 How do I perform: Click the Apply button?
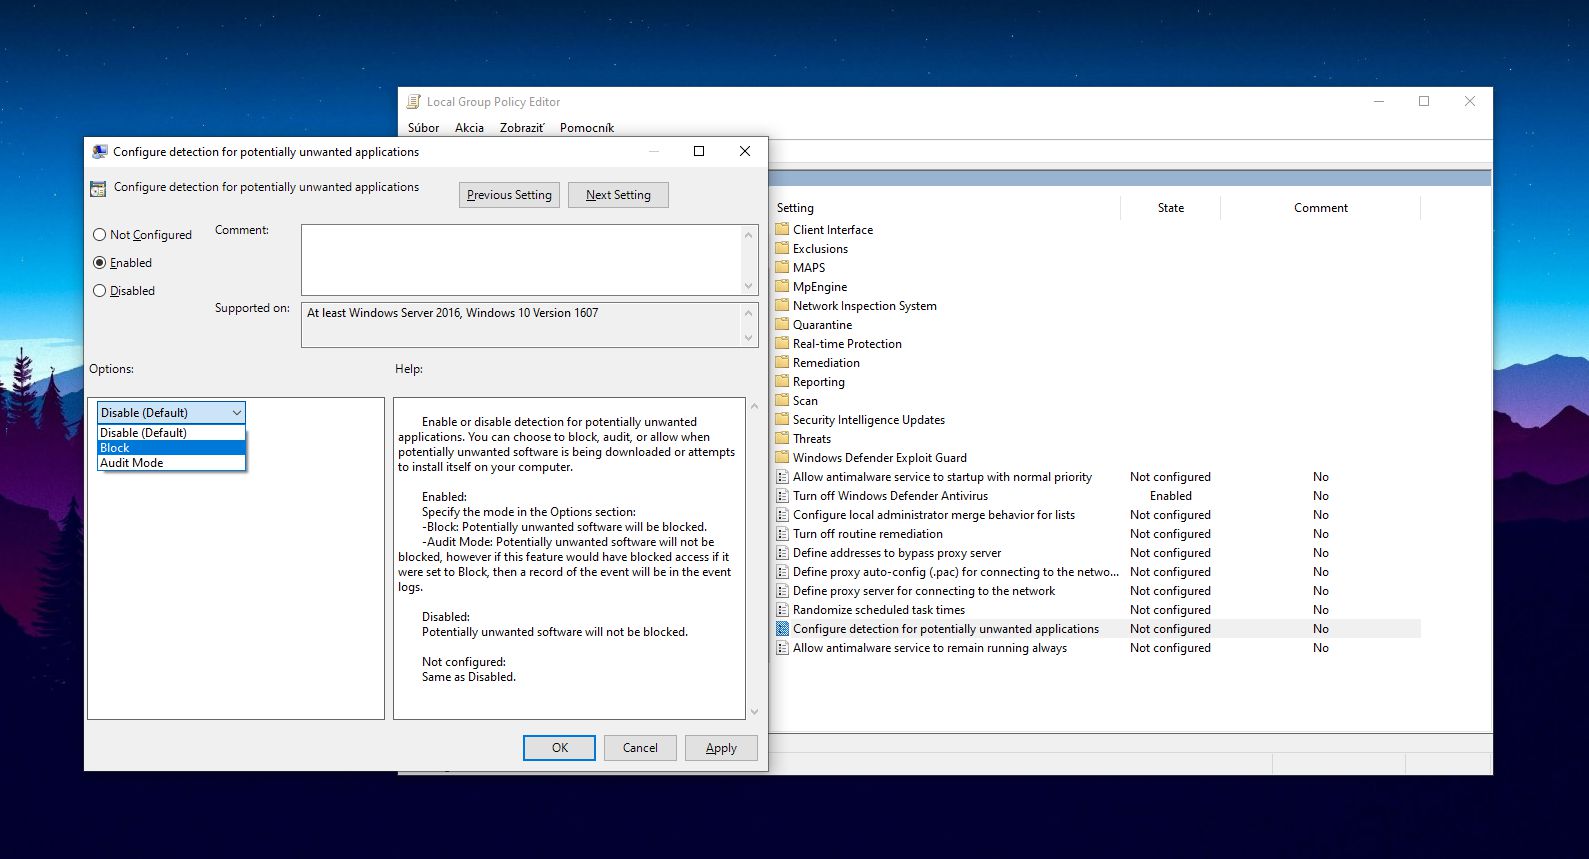[x=721, y=748]
